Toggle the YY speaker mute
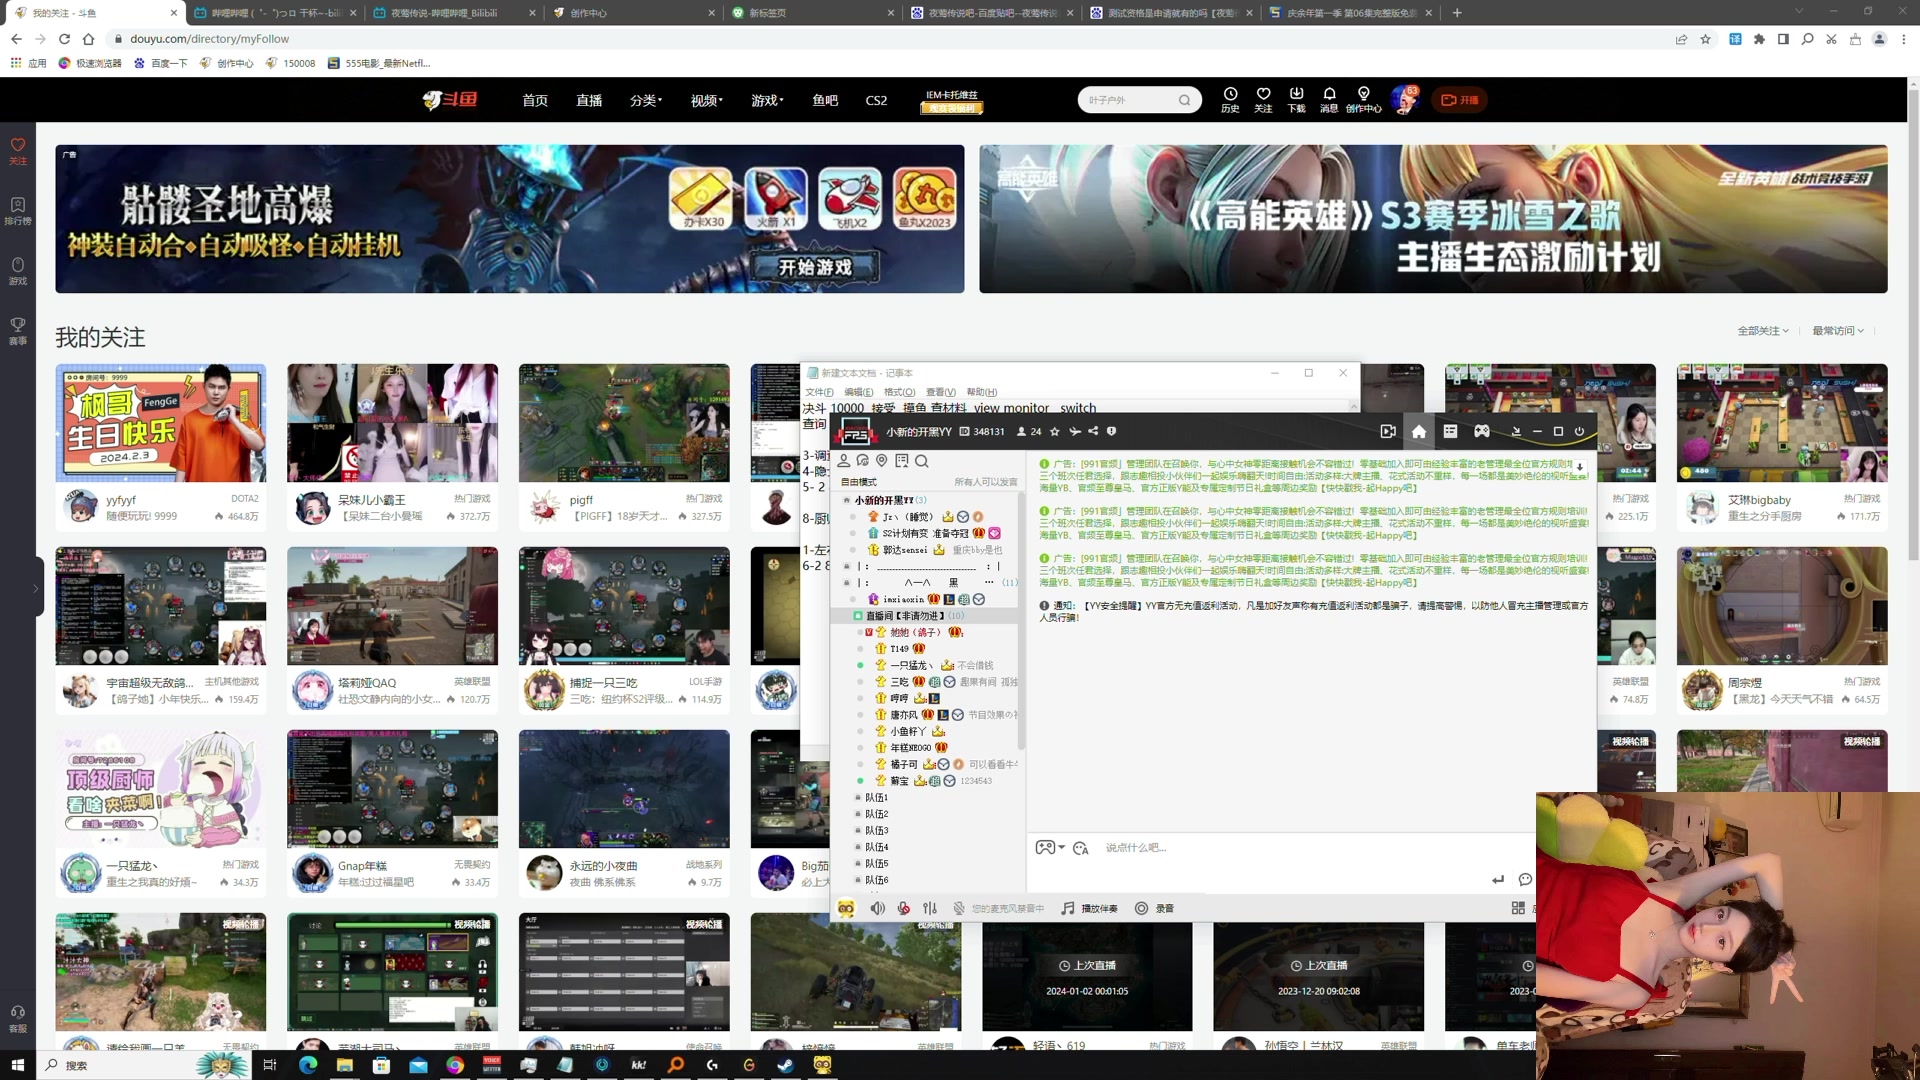 (x=877, y=908)
